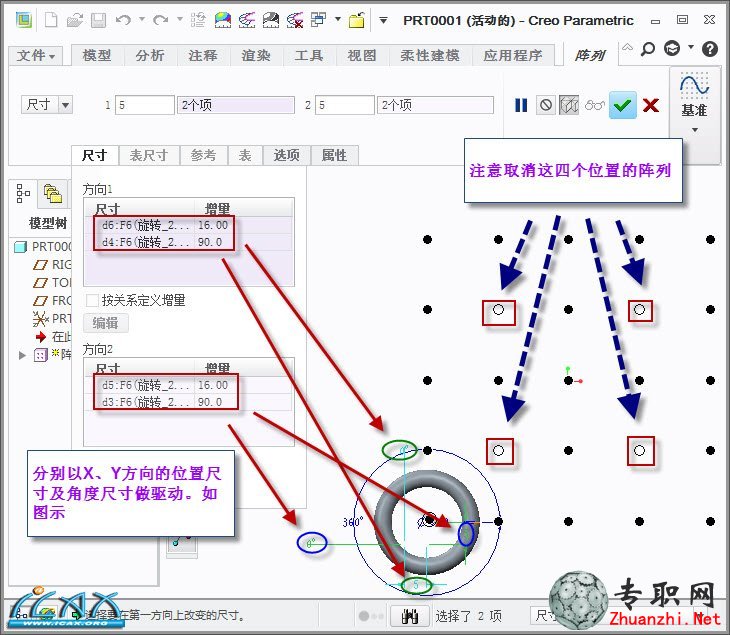
Task: Open the 表尺寸 panel tab
Action: pos(149,155)
